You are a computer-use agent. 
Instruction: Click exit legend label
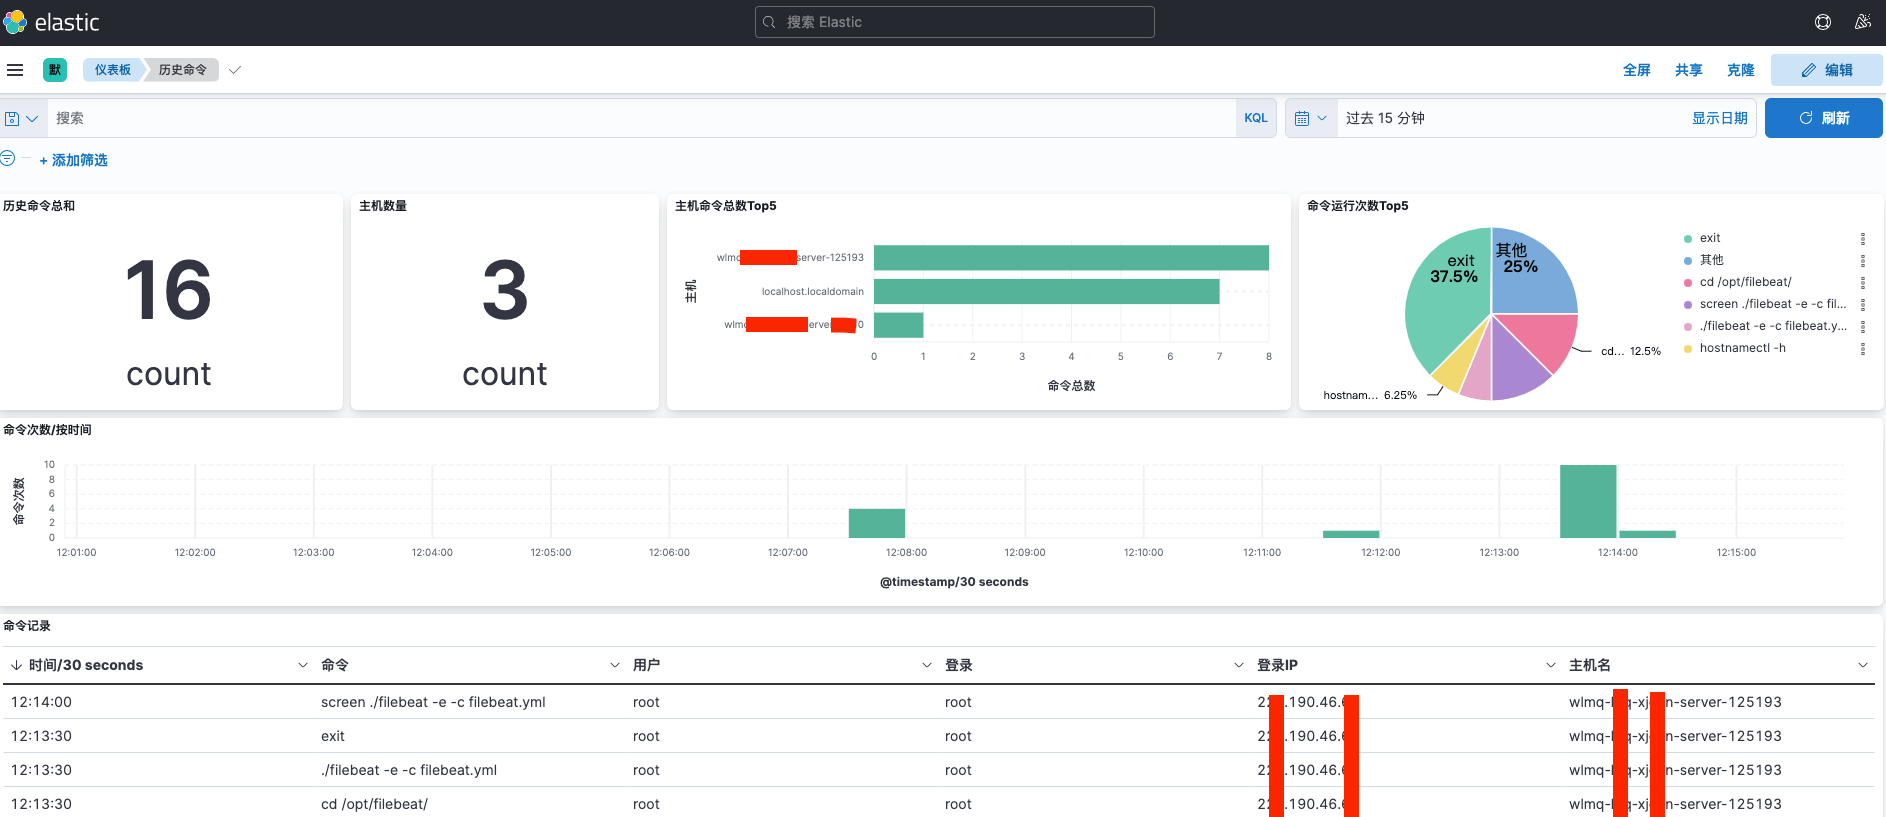1710,238
